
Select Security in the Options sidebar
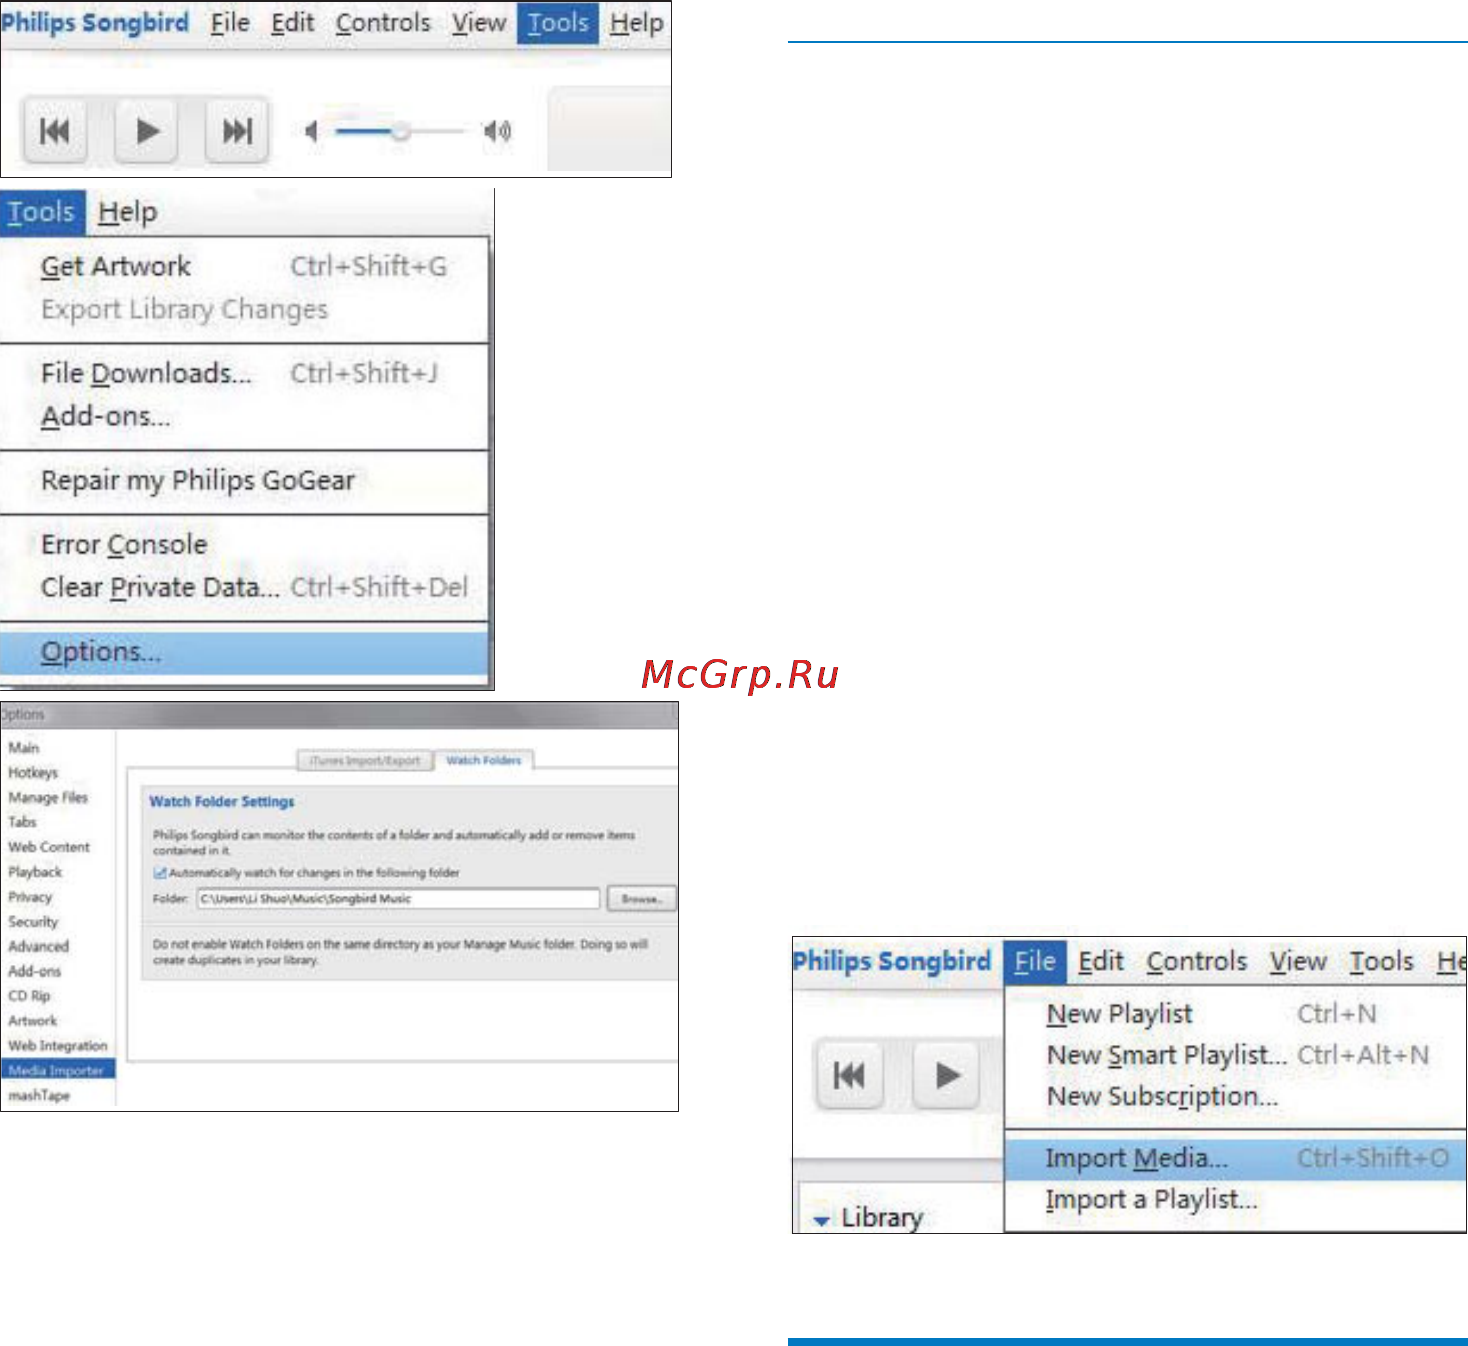tap(33, 922)
